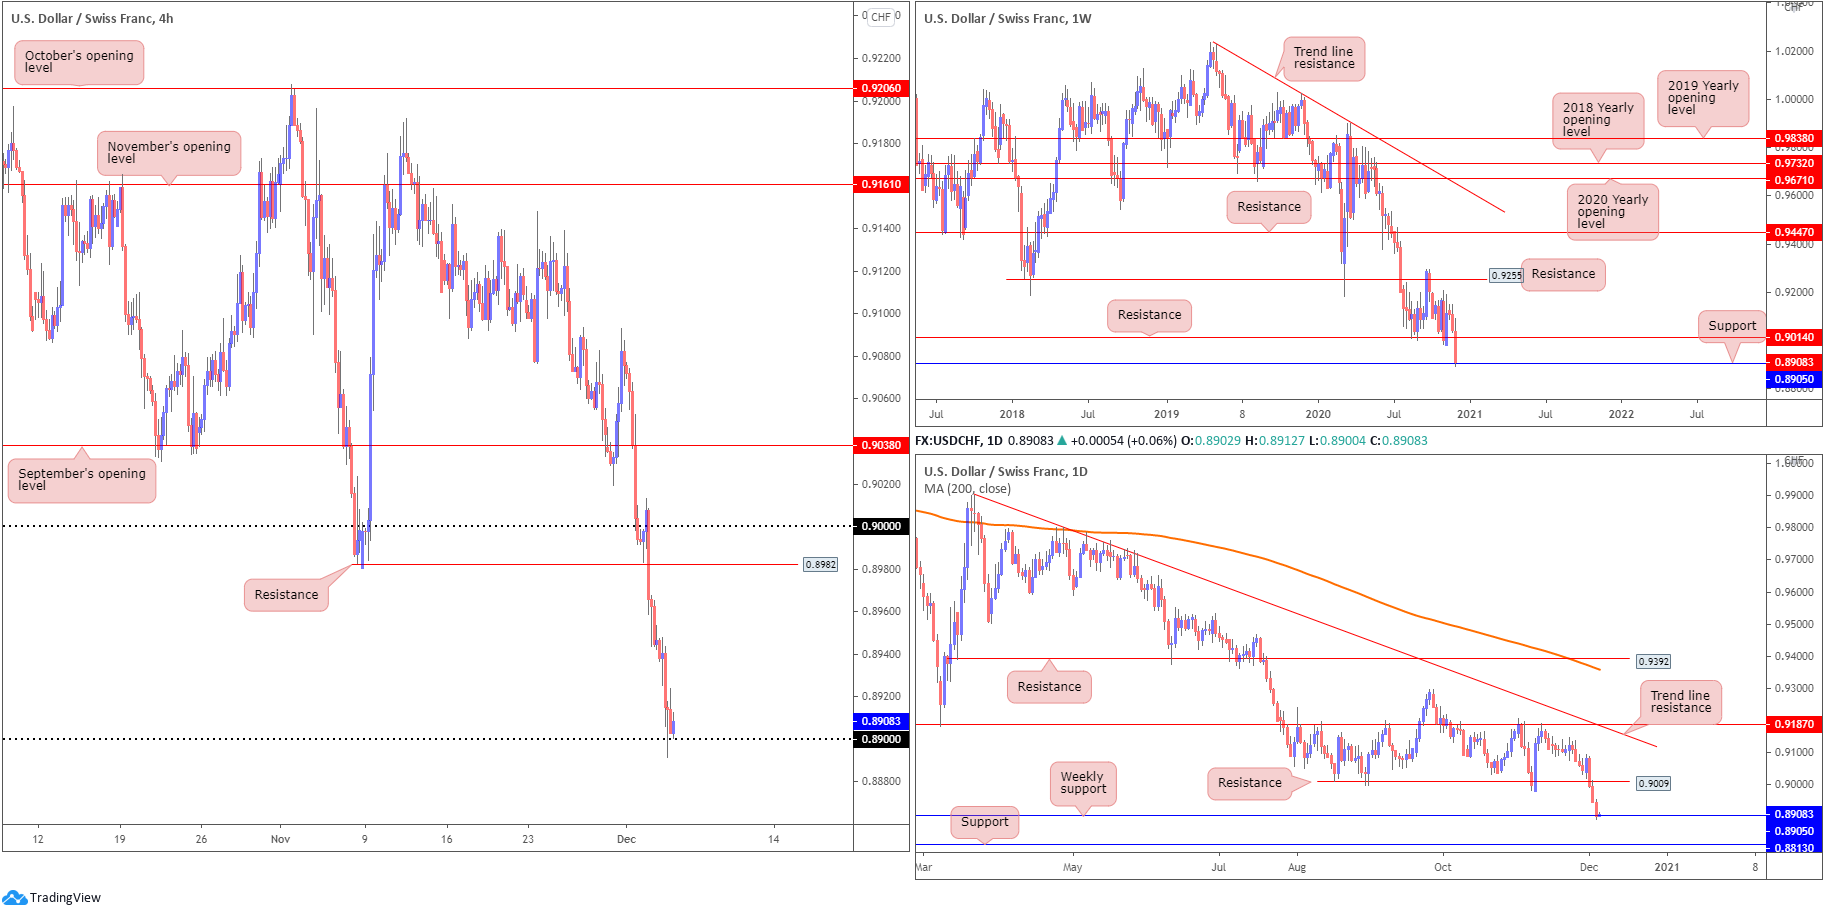This screenshot has width=1825, height=910.
Task: Click Dec on the 4h chart time axis
Action: click(626, 839)
